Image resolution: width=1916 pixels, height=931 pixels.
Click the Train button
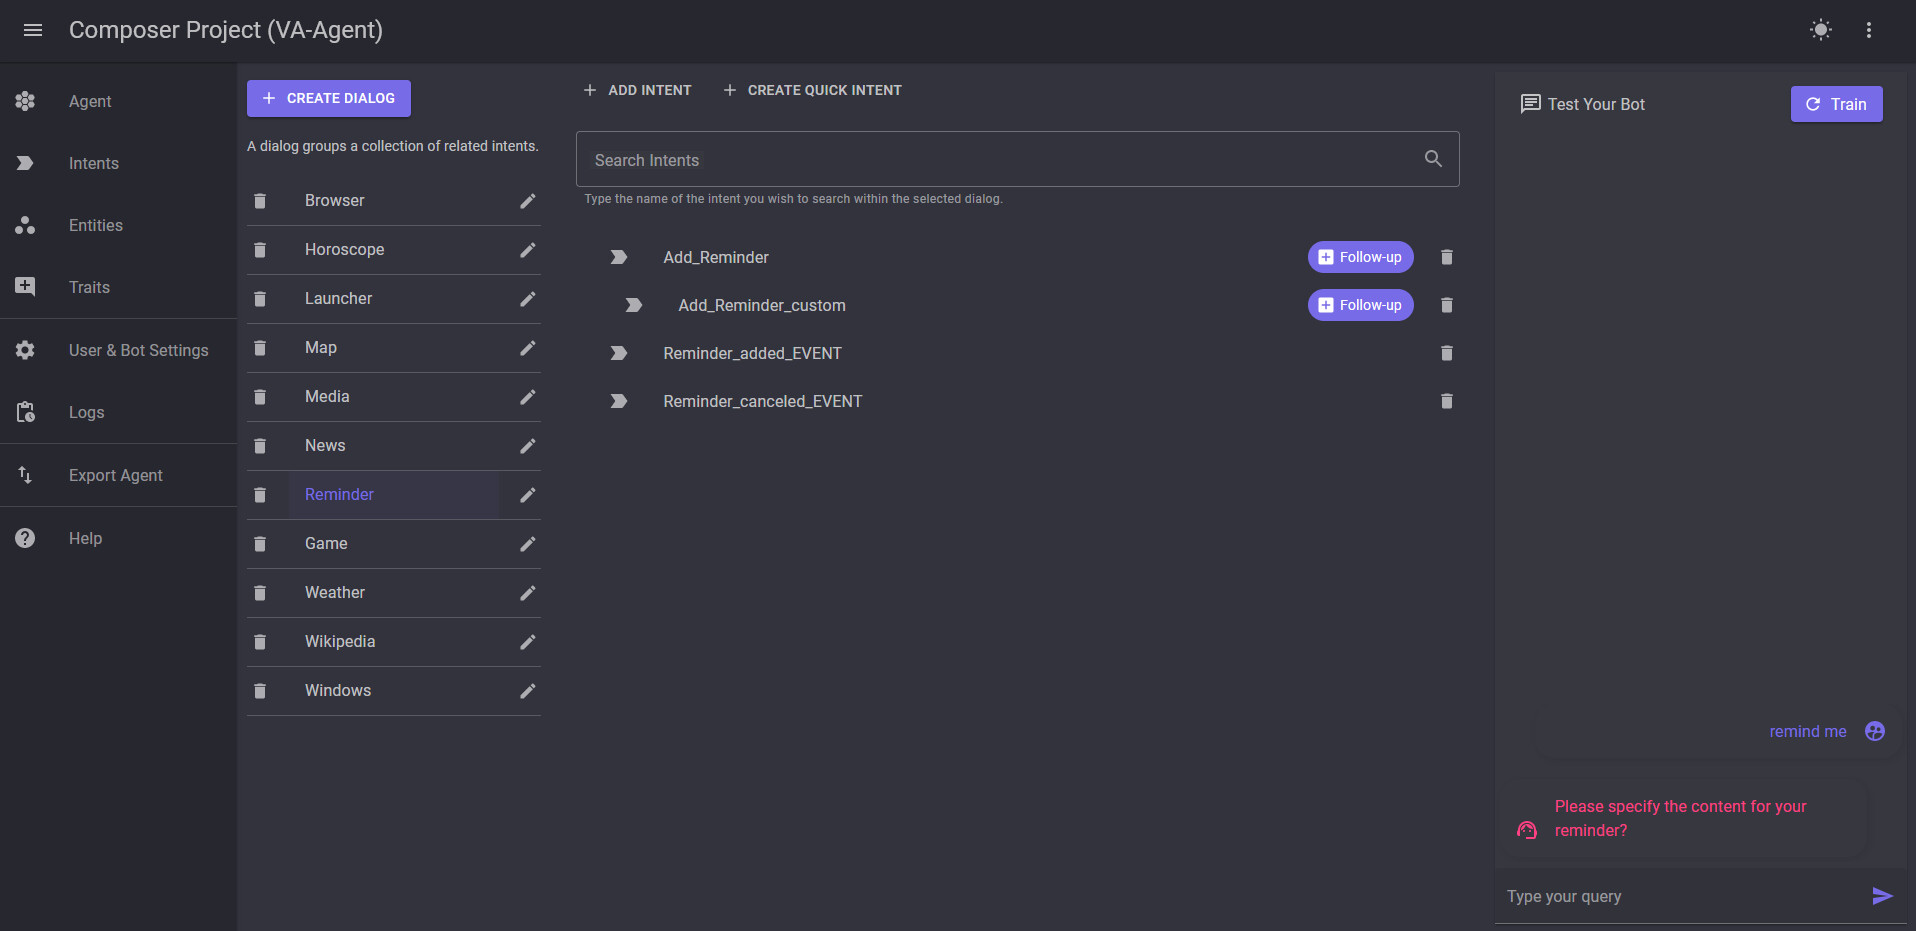tap(1836, 104)
